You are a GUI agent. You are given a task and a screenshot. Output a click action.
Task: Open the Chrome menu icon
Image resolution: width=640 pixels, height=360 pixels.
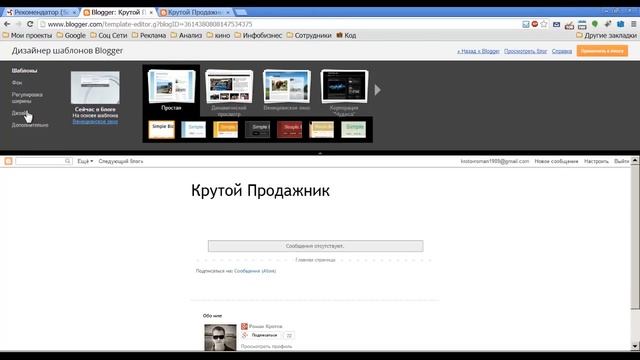tap(634, 24)
